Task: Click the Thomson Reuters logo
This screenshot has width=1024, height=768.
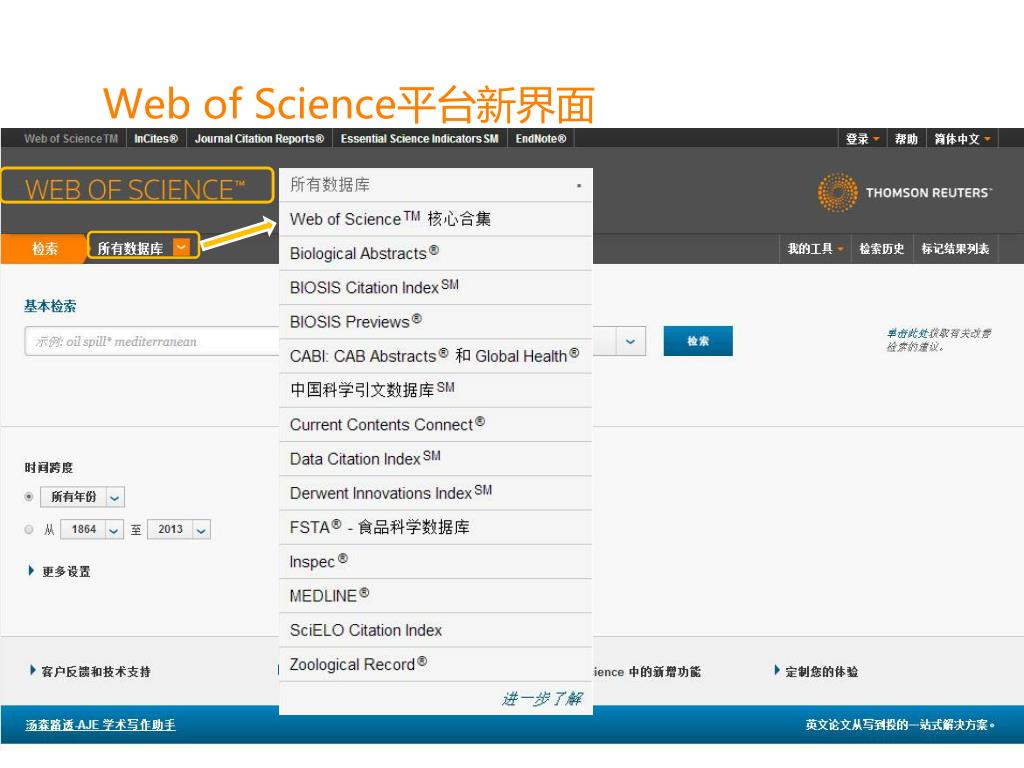Action: click(x=905, y=193)
